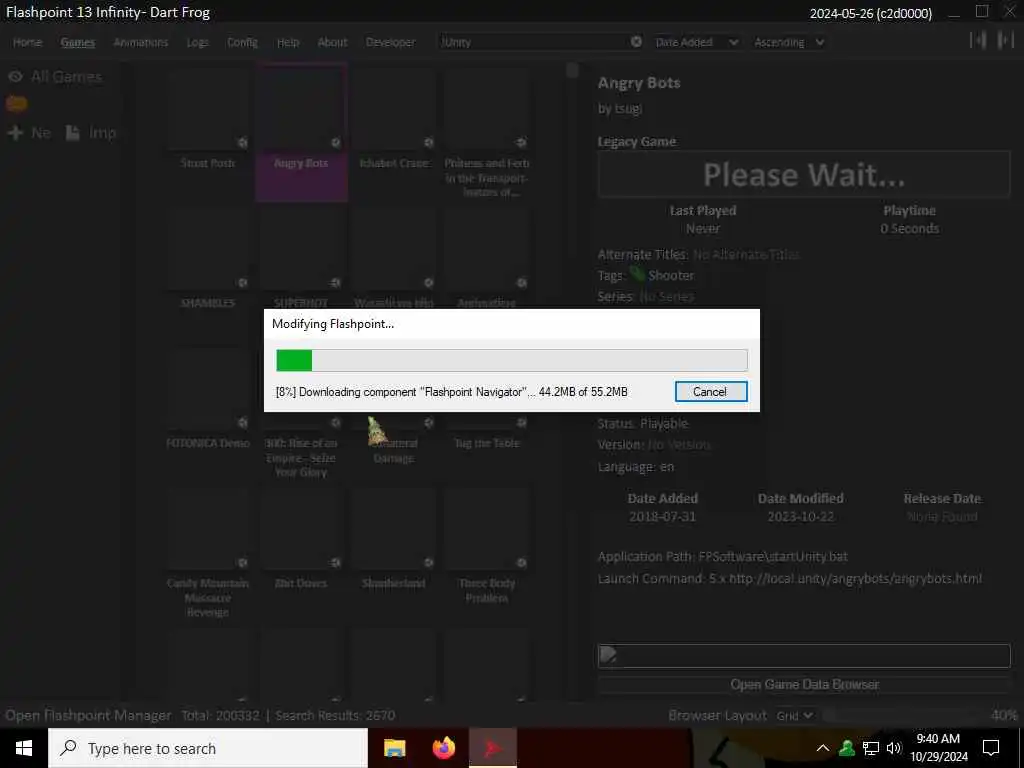This screenshot has height=768, width=1024.
Task: Open the Developer tab
Action: pos(391,42)
